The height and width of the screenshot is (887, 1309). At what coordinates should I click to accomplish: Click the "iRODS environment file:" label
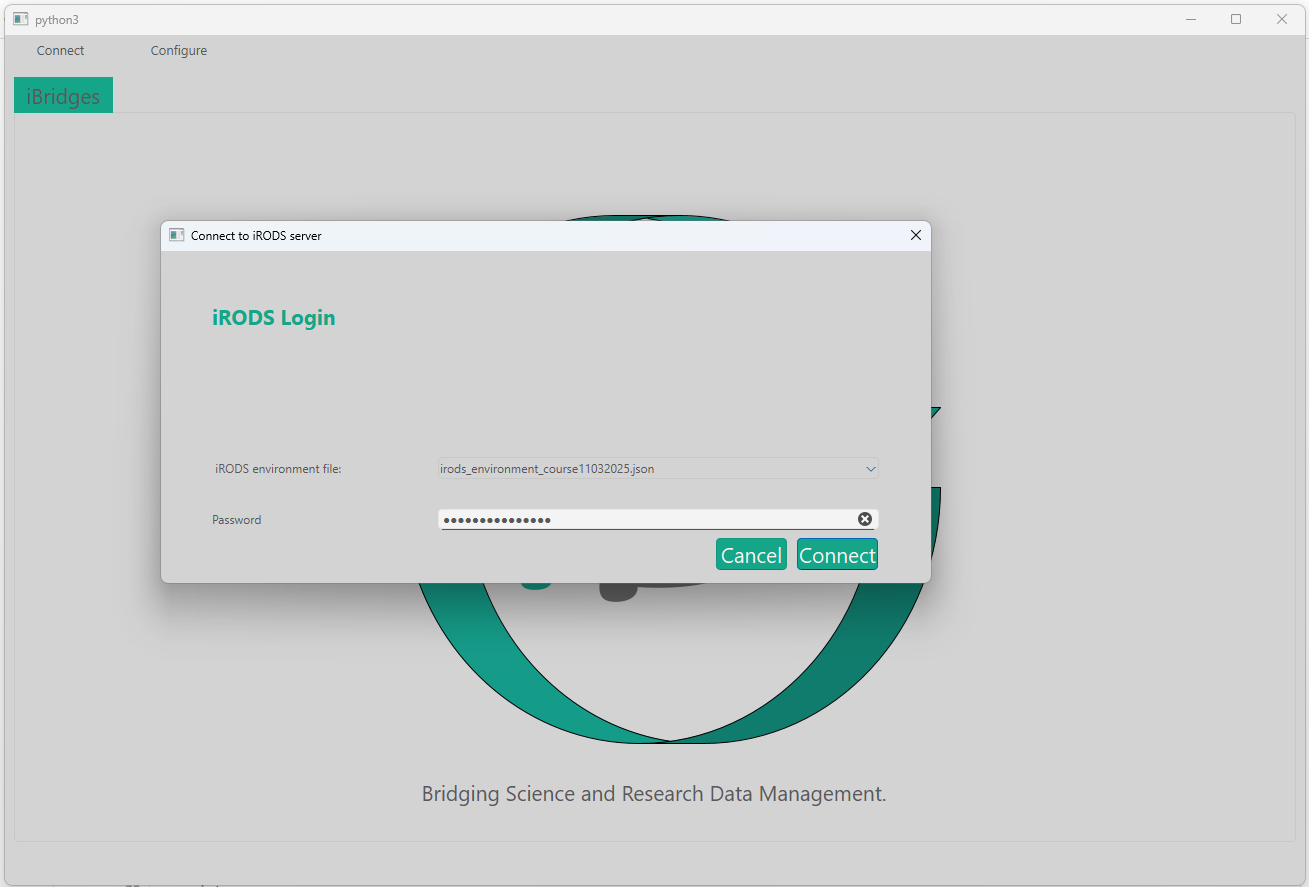tap(278, 469)
